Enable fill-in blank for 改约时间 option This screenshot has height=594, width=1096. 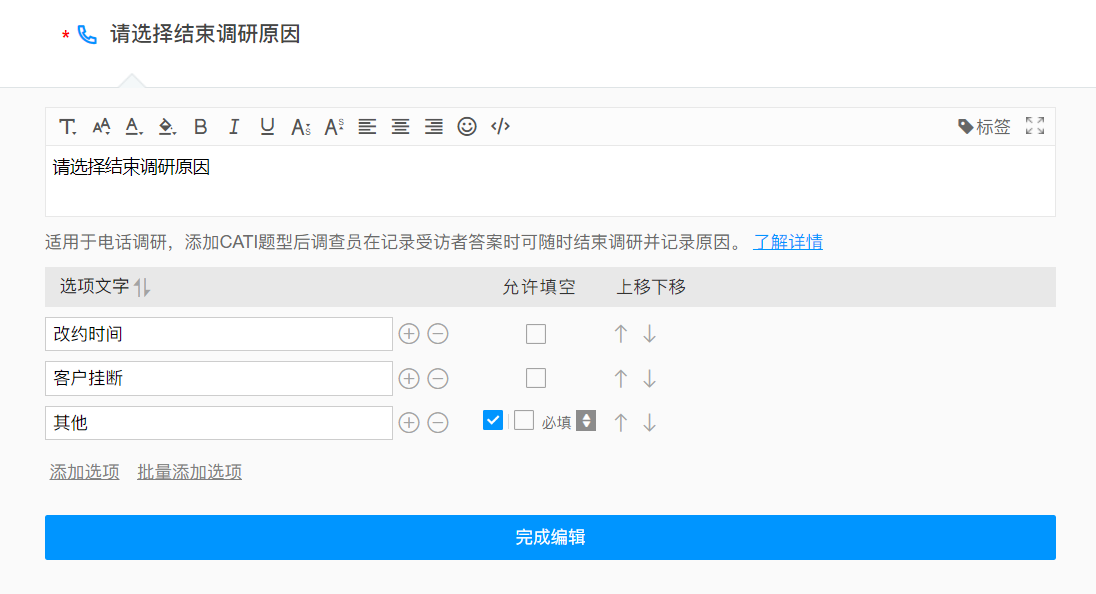tap(536, 333)
